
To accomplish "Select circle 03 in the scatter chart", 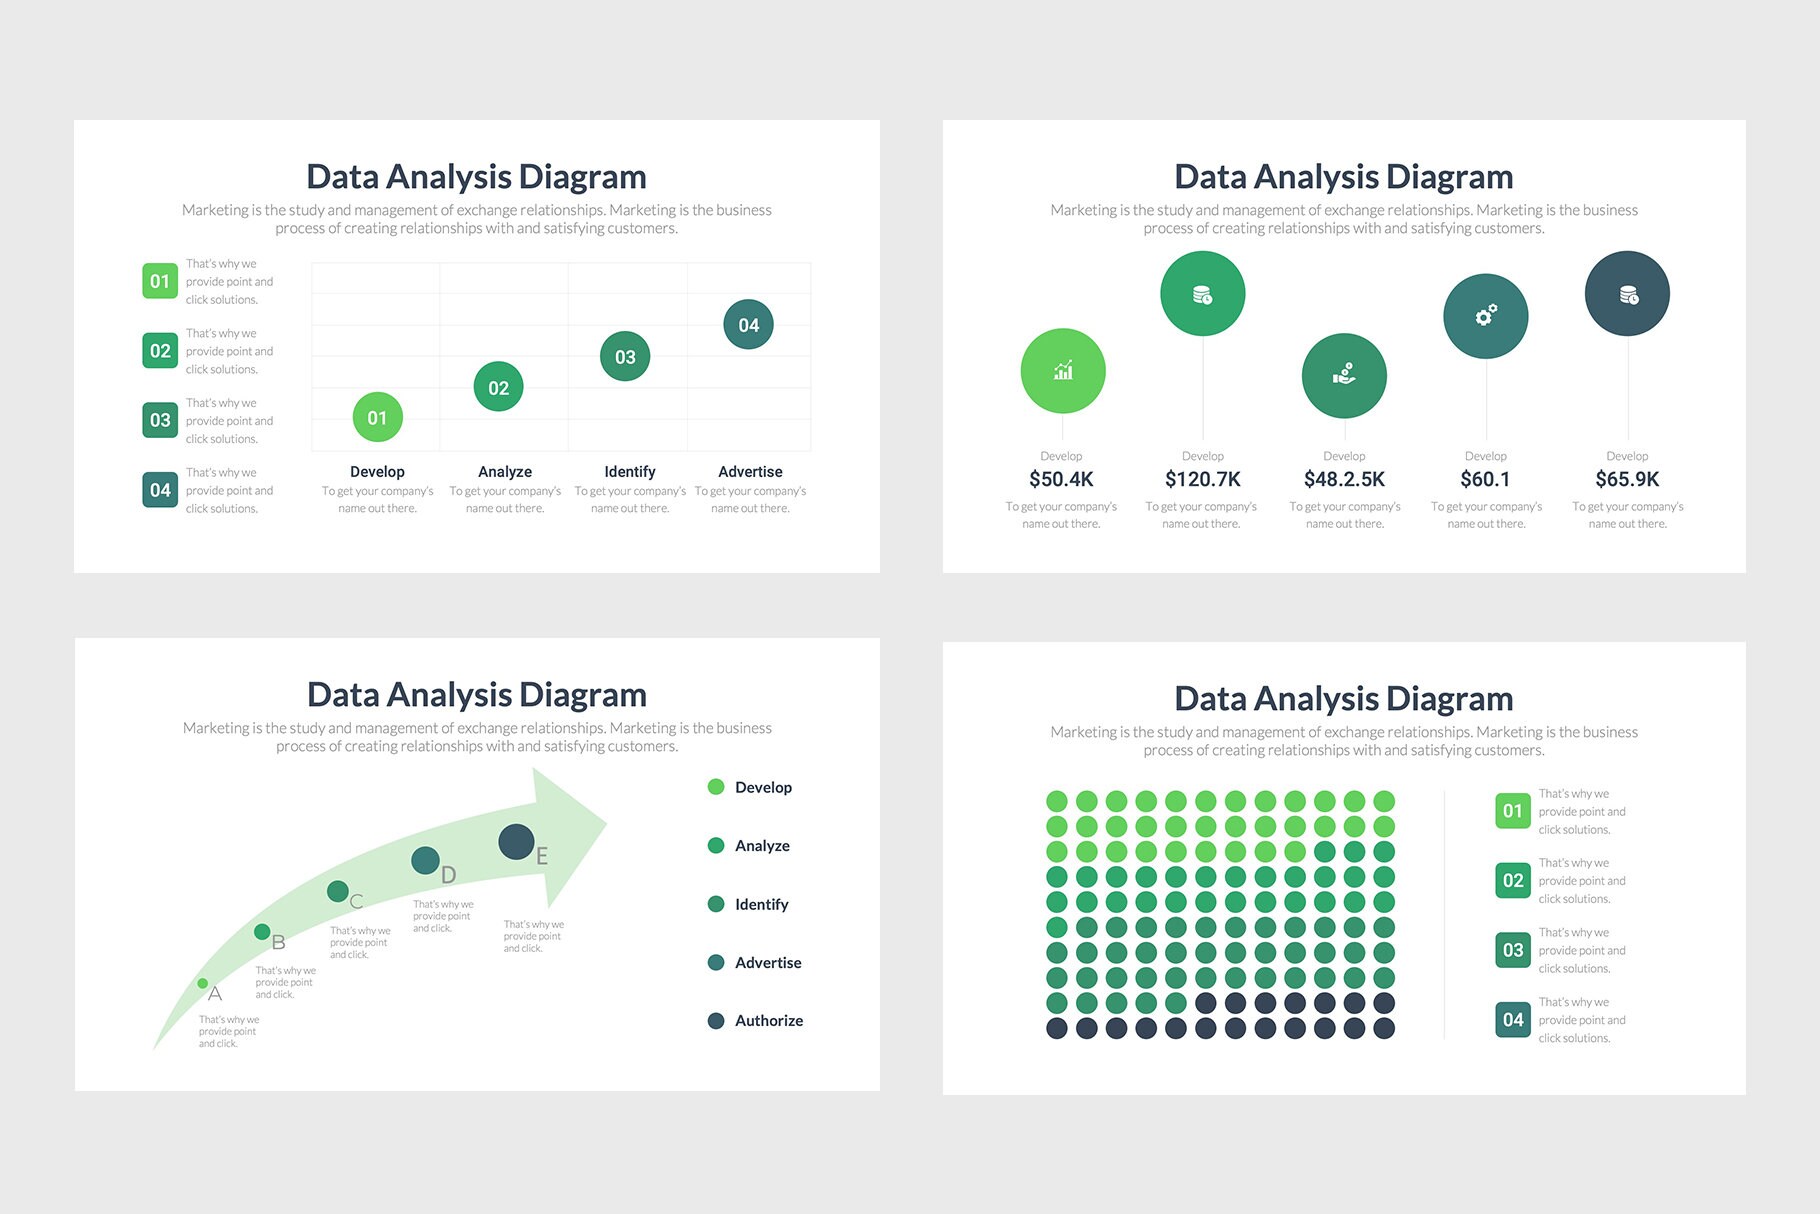I will point(626,355).
